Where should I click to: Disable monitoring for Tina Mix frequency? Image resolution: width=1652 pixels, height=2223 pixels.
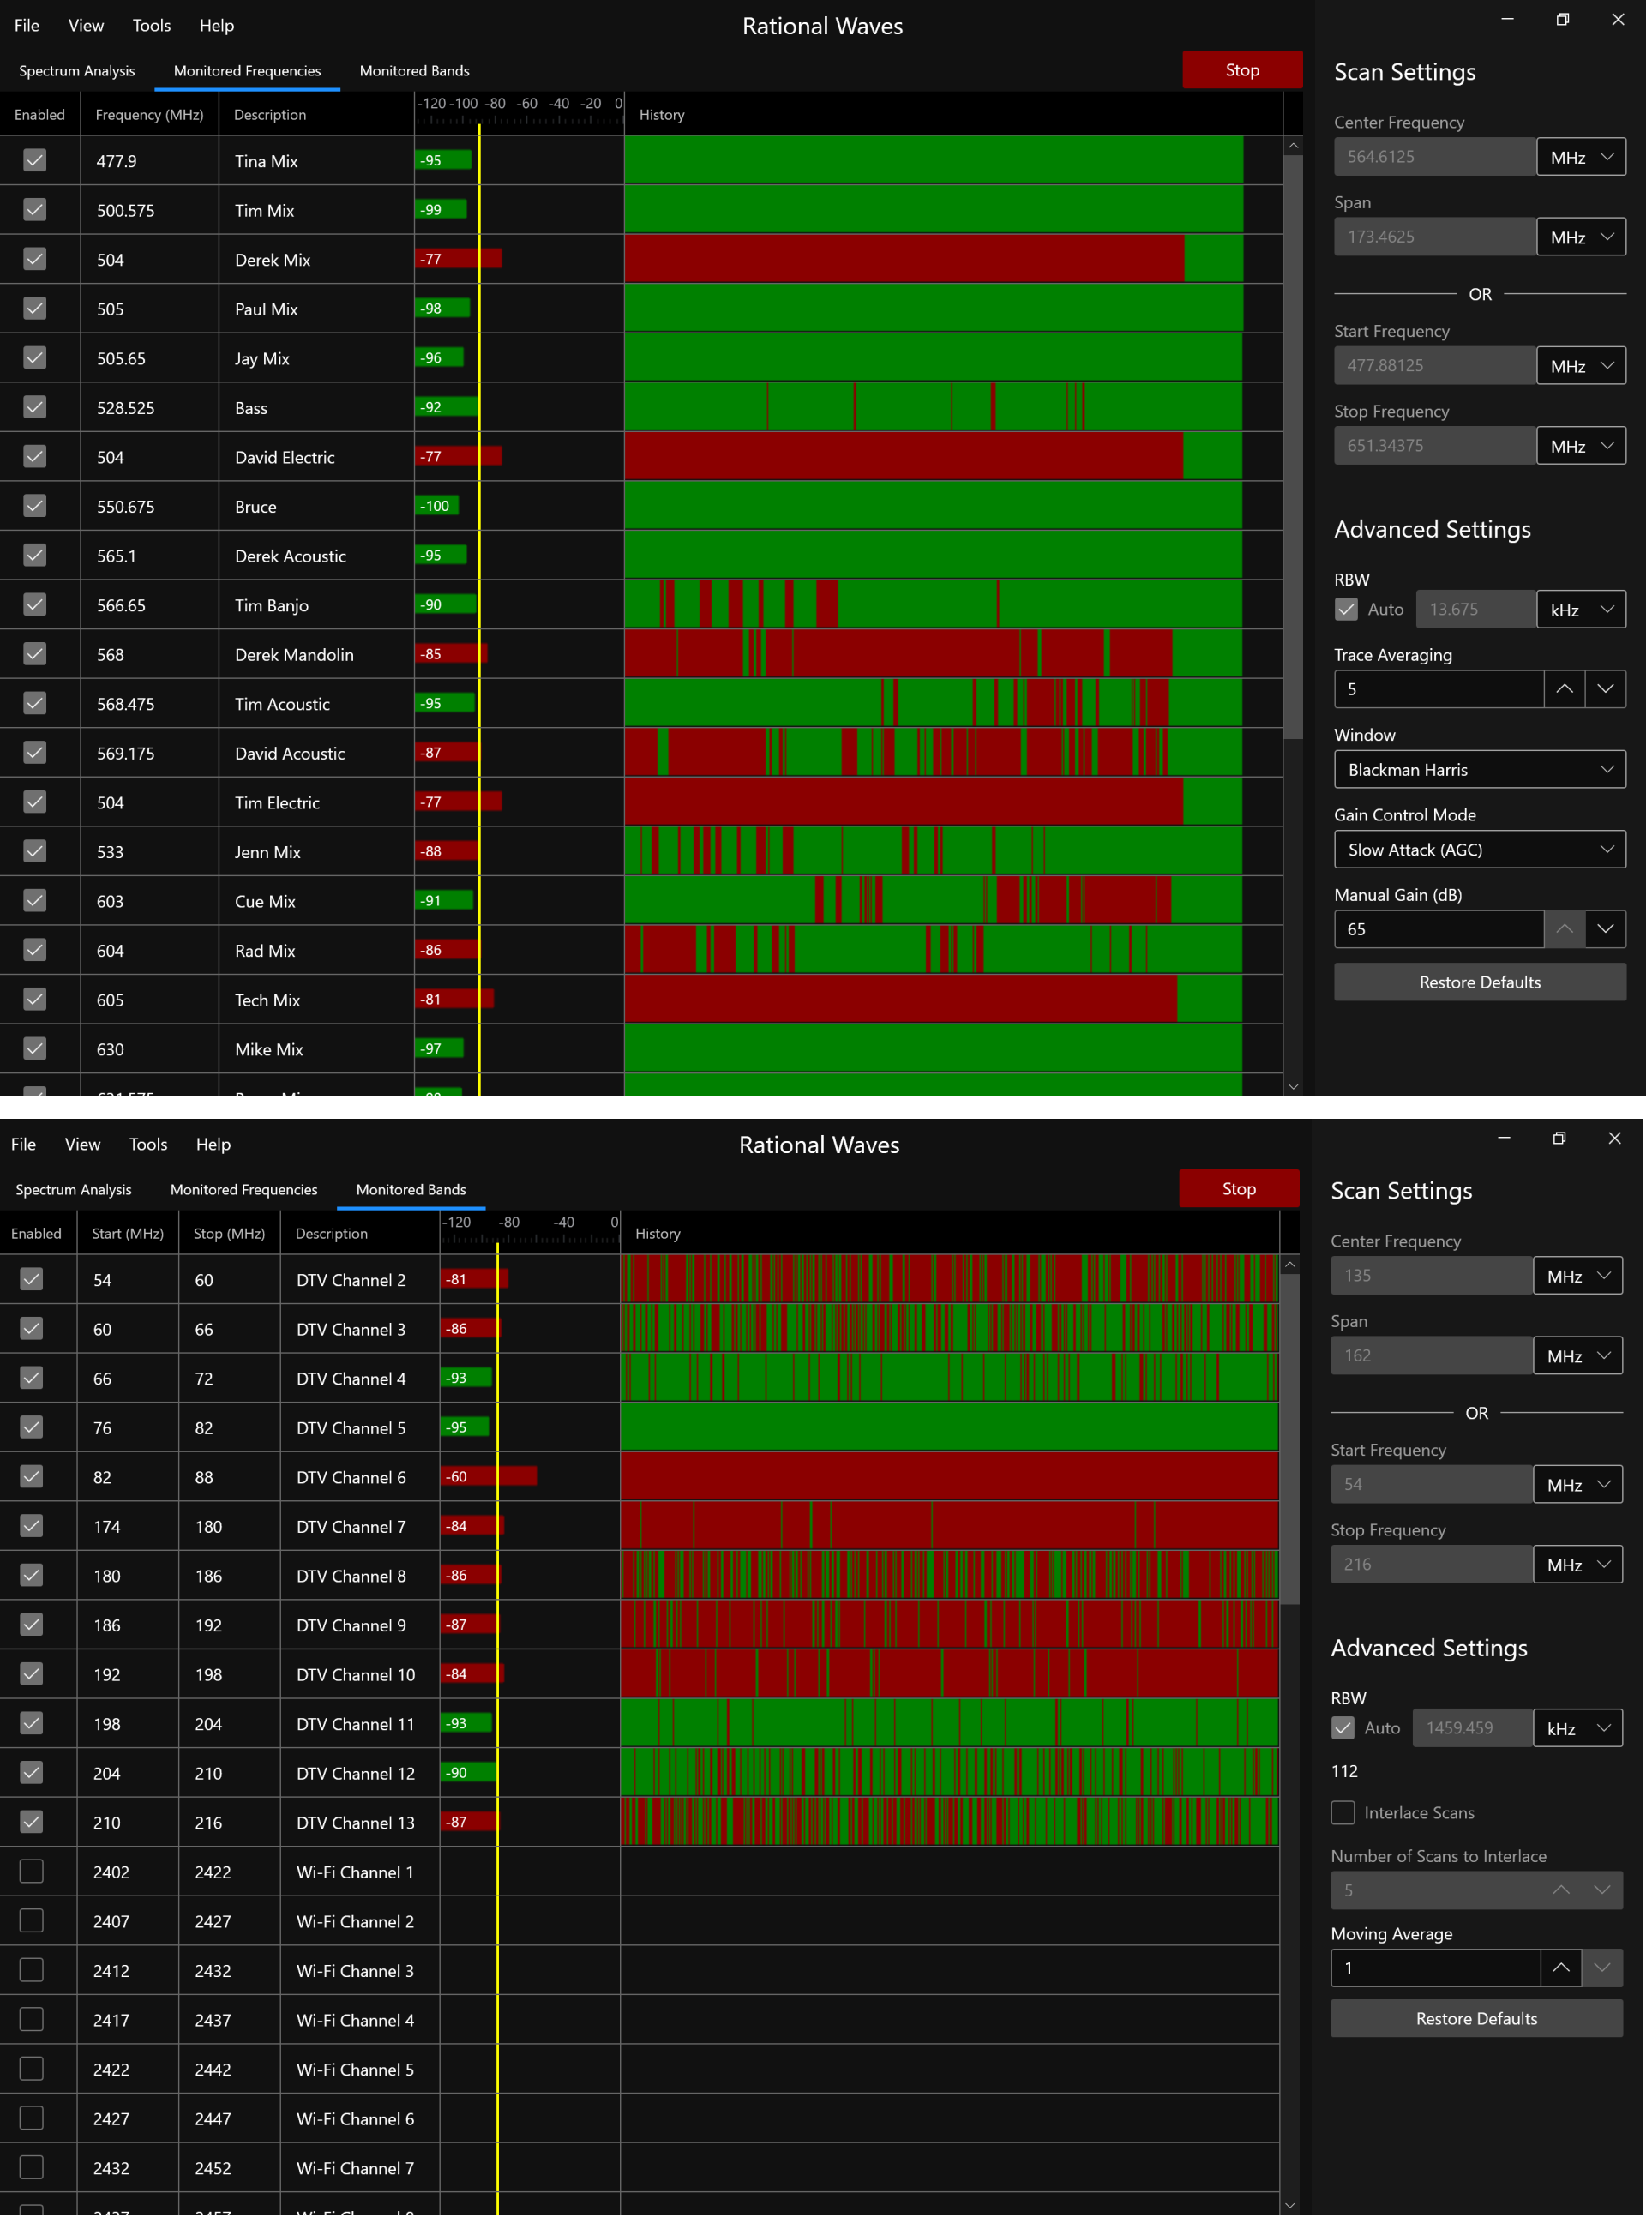coord(35,160)
